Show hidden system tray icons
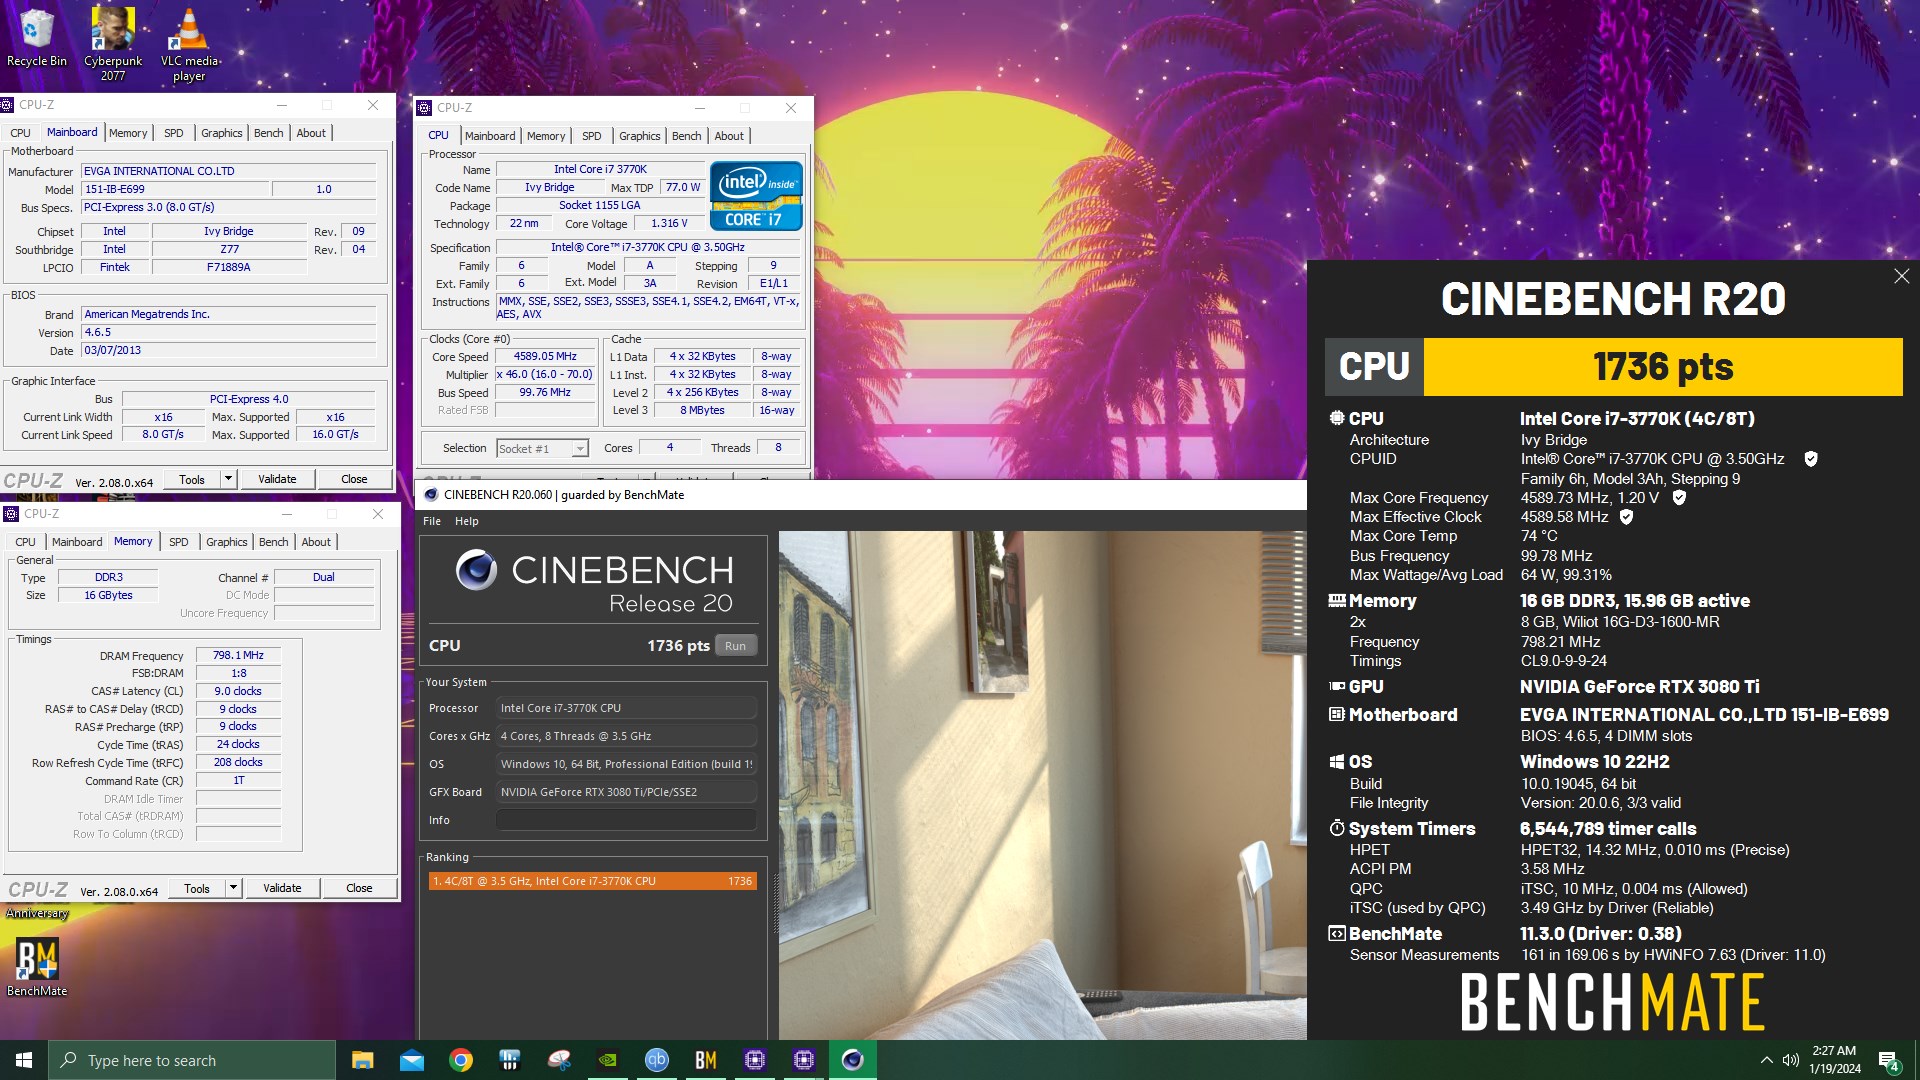The image size is (1920, 1080). point(1766,1060)
